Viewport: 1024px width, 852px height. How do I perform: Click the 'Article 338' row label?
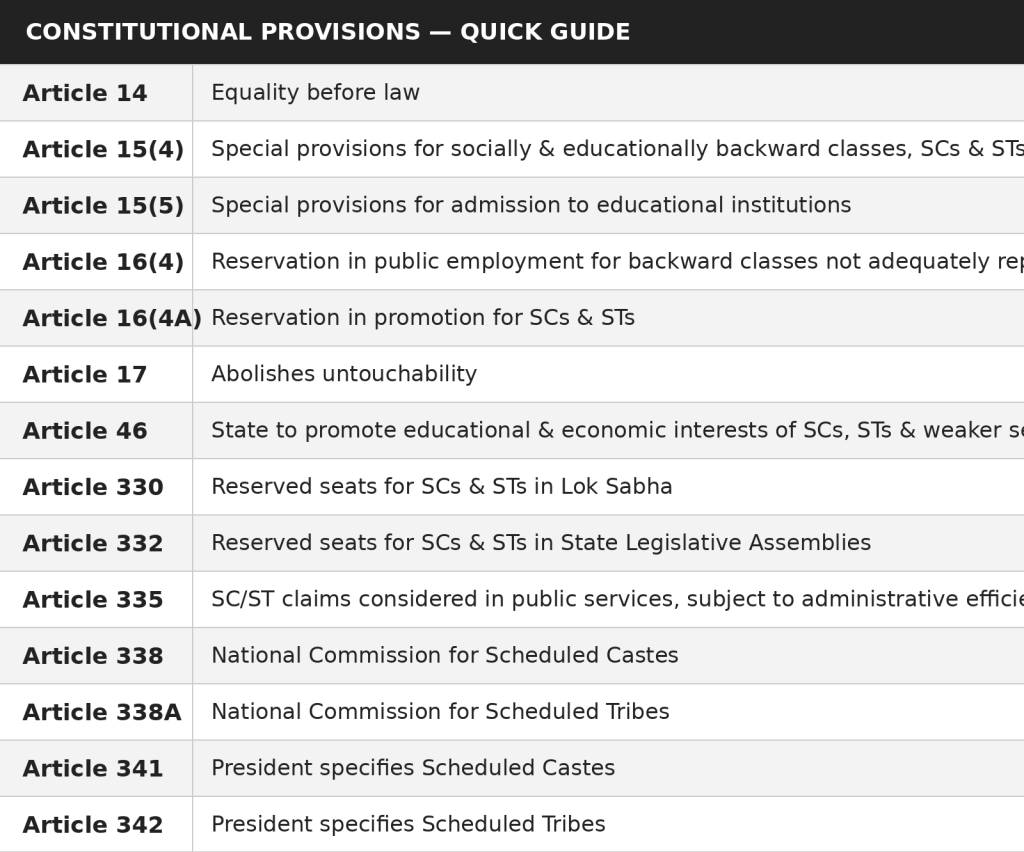[93, 655]
